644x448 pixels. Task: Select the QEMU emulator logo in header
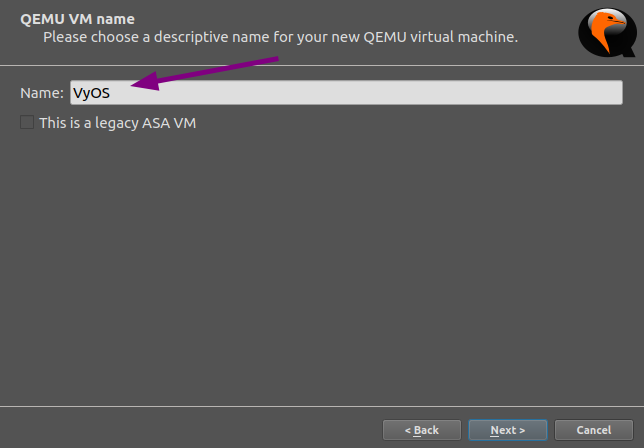point(606,31)
